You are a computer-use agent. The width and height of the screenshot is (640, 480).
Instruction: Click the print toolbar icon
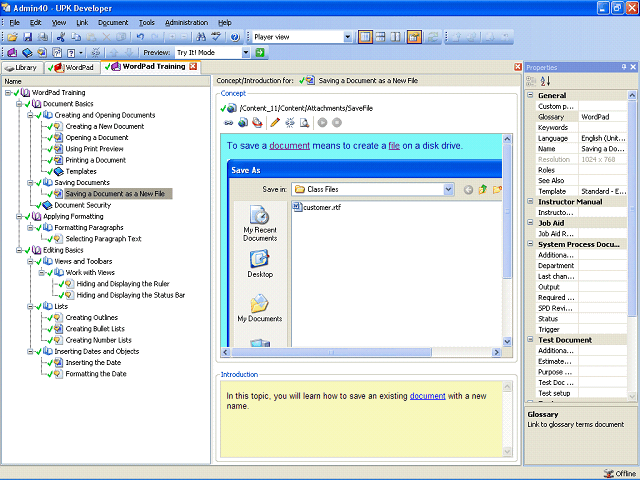(x=42, y=37)
